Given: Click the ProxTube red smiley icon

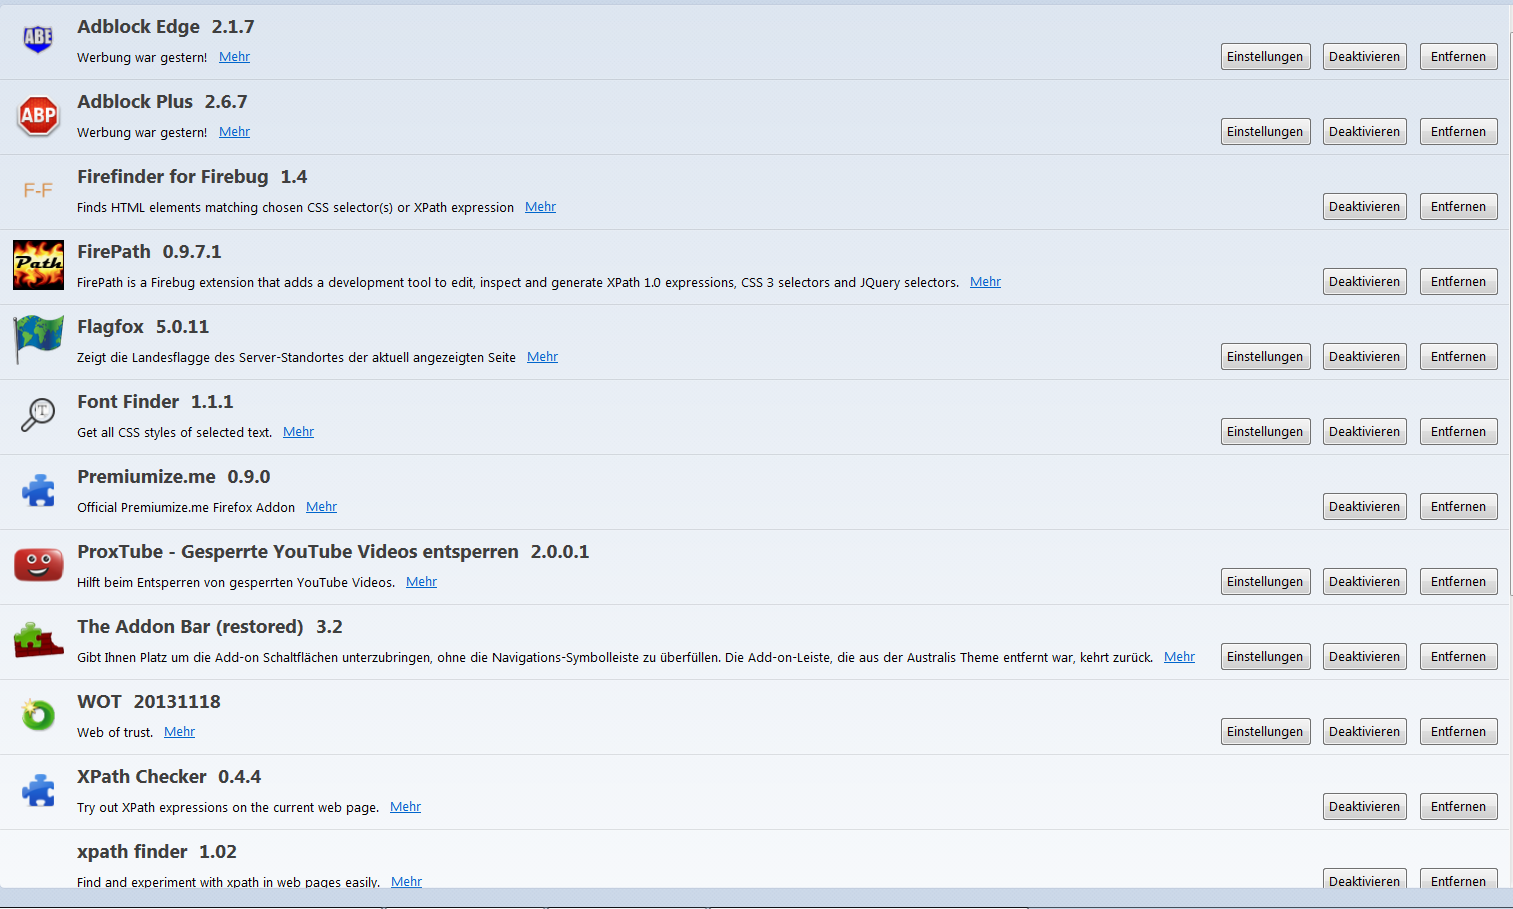Looking at the screenshot, I should pyautogui.click(x=38, y=565).
